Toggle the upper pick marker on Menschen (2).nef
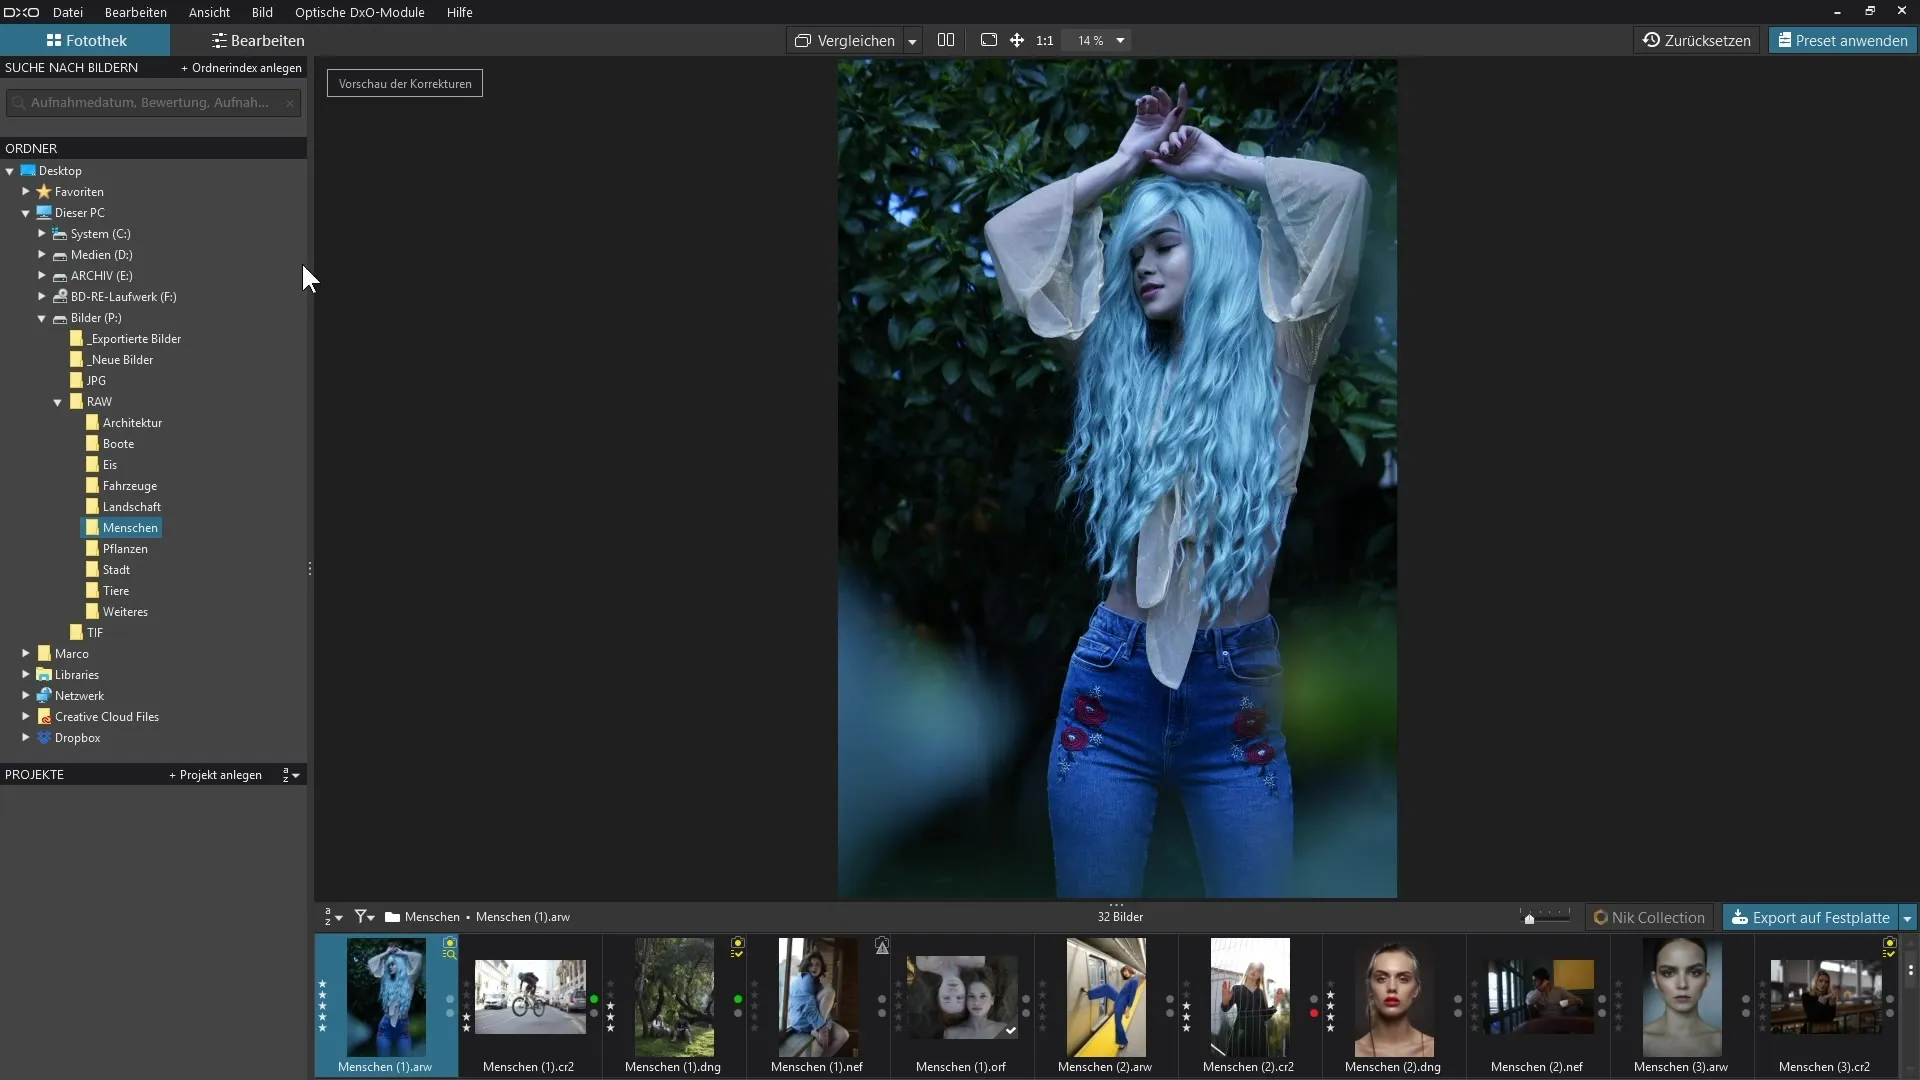This screenshot has height=1080, width=1920. coord(1602,999)
